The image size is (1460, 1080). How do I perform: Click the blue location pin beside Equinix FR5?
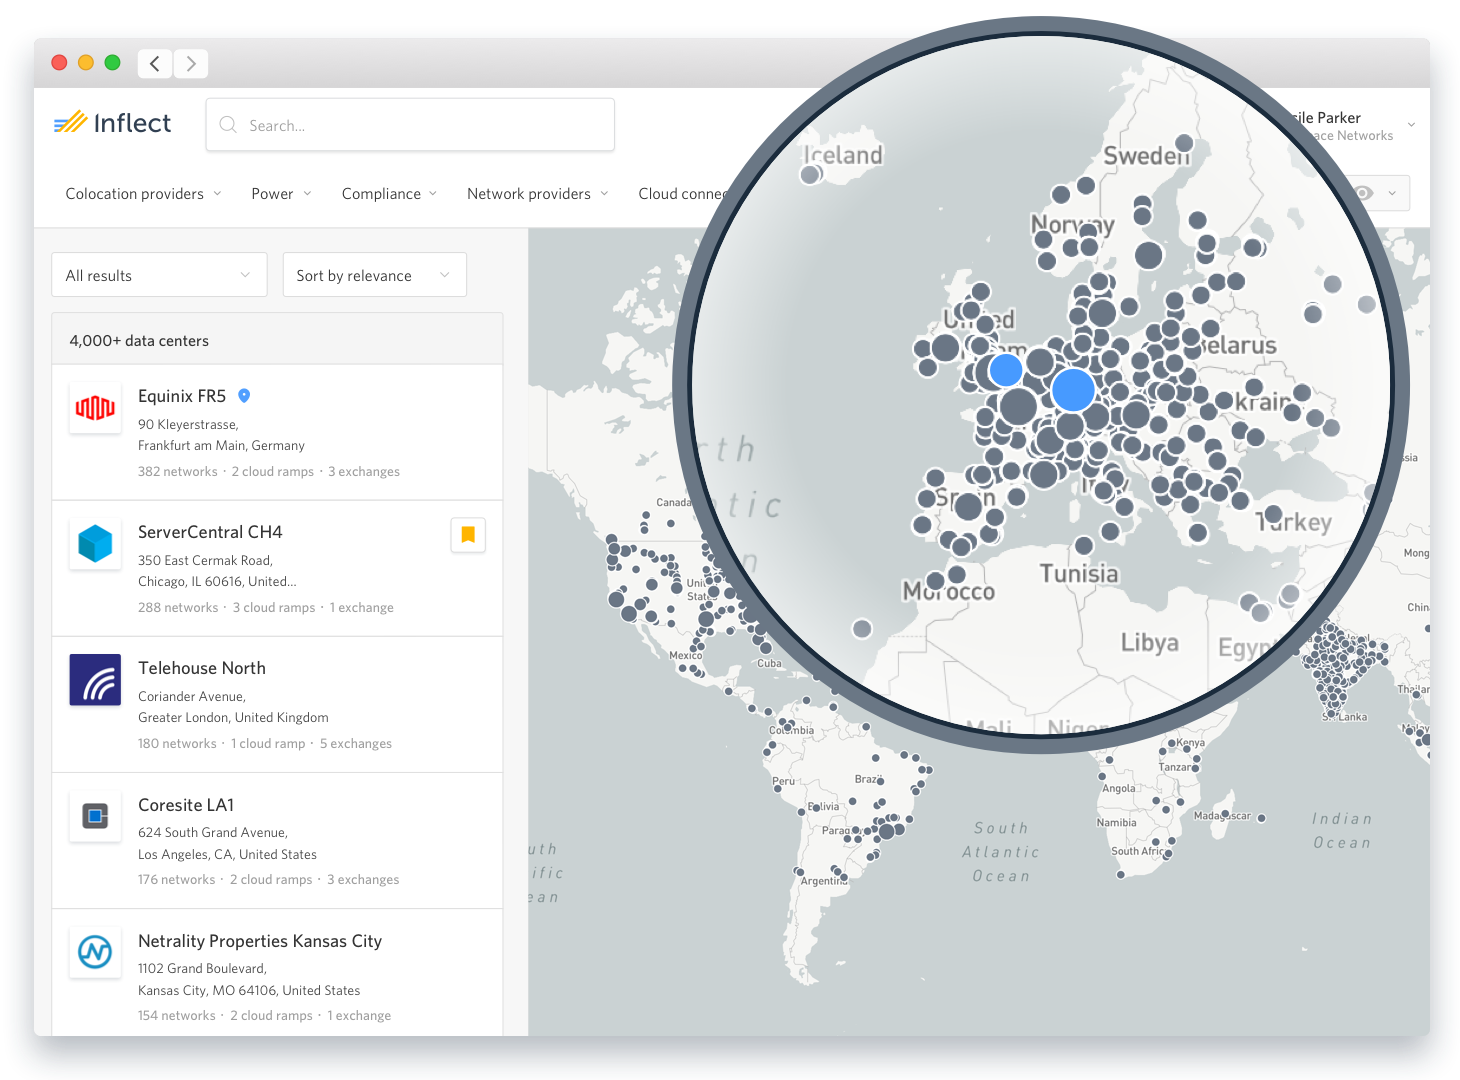tap(244, 396)
